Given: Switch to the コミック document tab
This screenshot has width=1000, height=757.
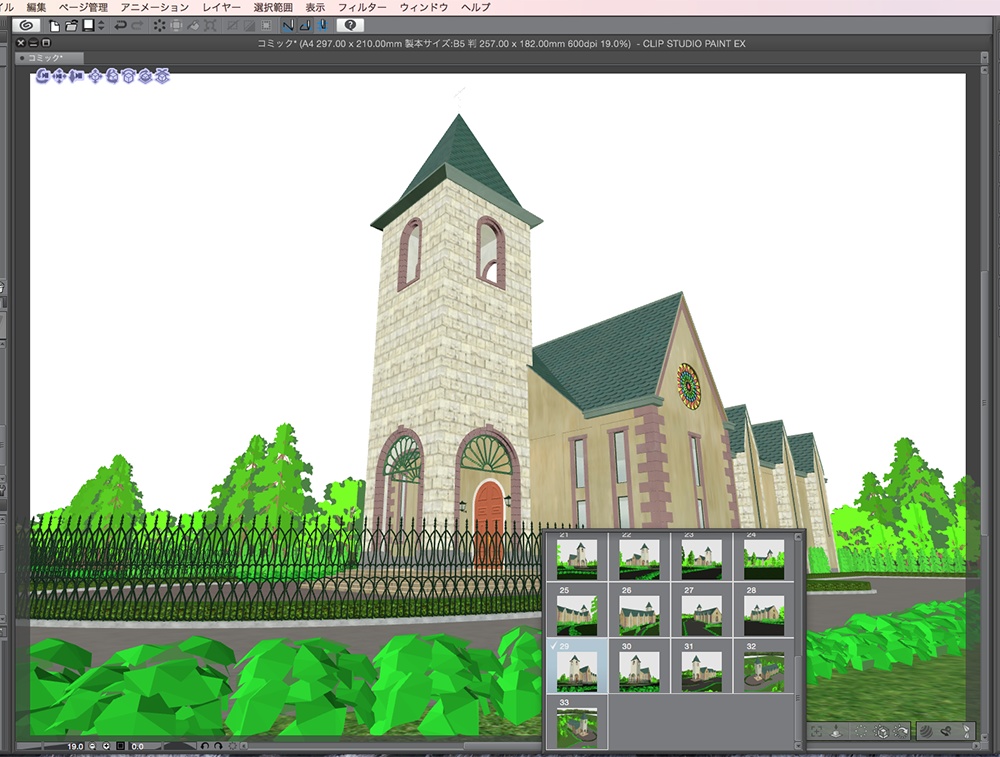Looking at the screenshot, I should pyautogui.click(x=45, y=59).
